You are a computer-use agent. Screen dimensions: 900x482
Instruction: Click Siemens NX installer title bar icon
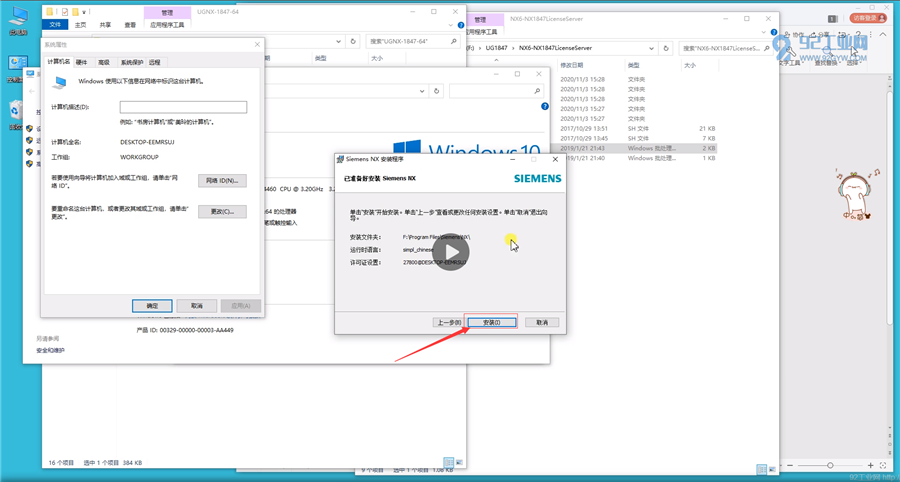[x=341, y=159]
